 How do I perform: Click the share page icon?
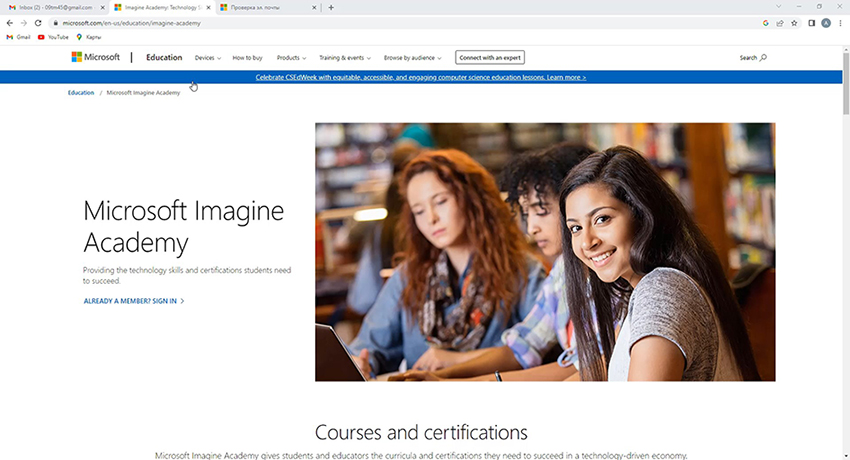[780, 23]
